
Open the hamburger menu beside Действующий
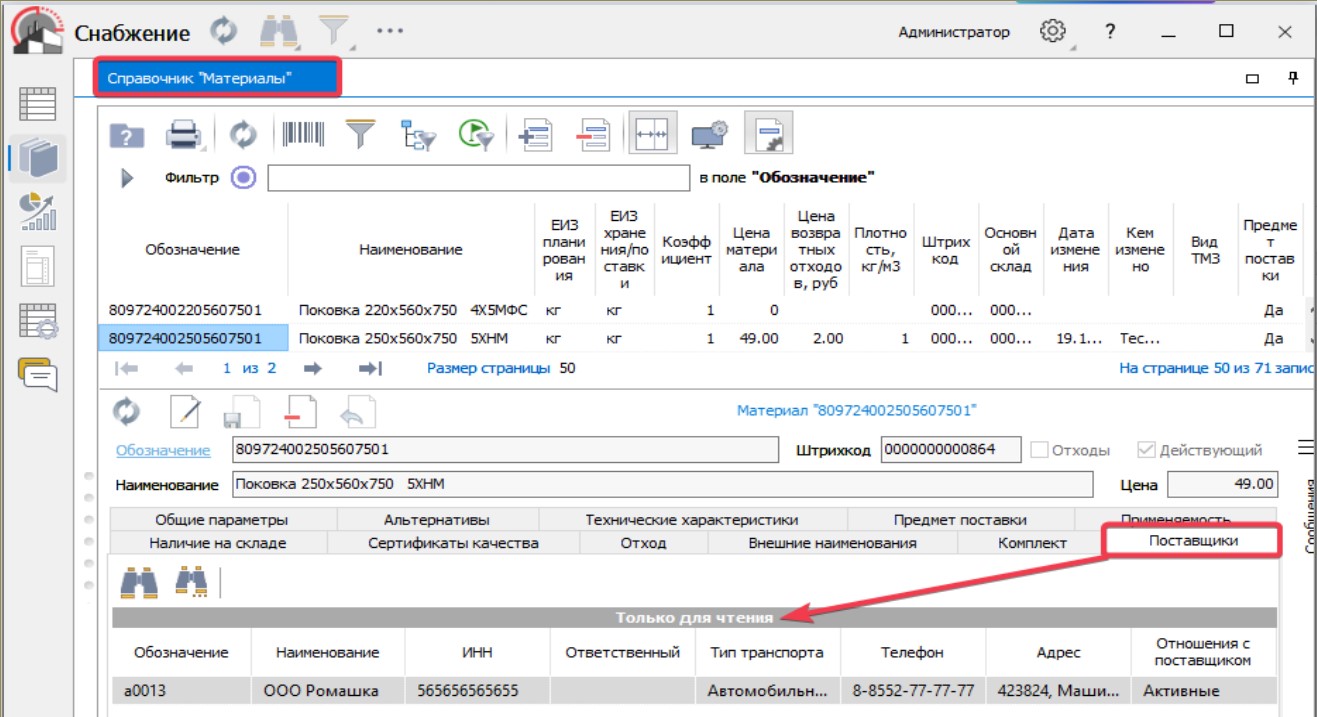pos(1305,446)
